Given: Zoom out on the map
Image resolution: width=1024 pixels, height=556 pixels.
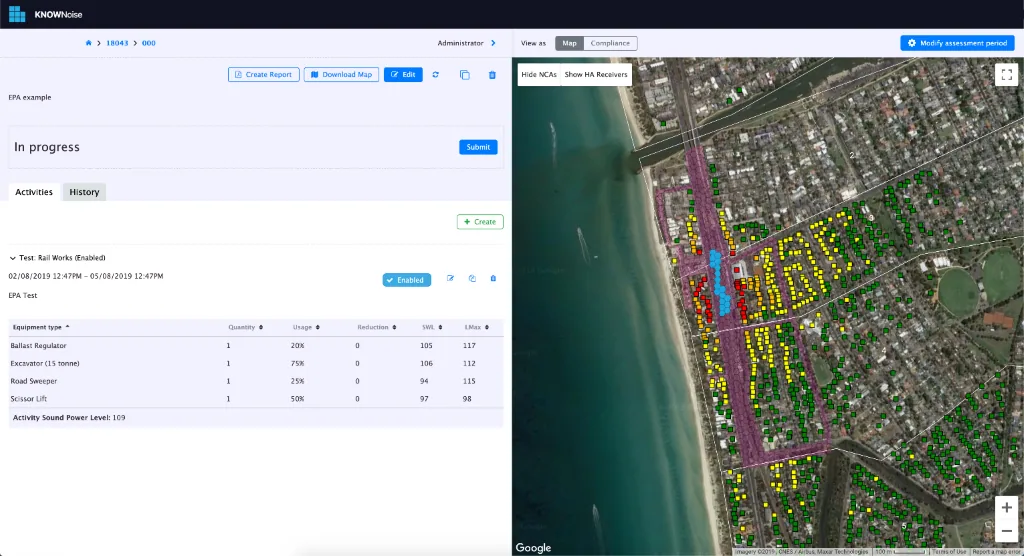Looking at the screenshot, I should pyautogui.click(x=1006, y=531).
